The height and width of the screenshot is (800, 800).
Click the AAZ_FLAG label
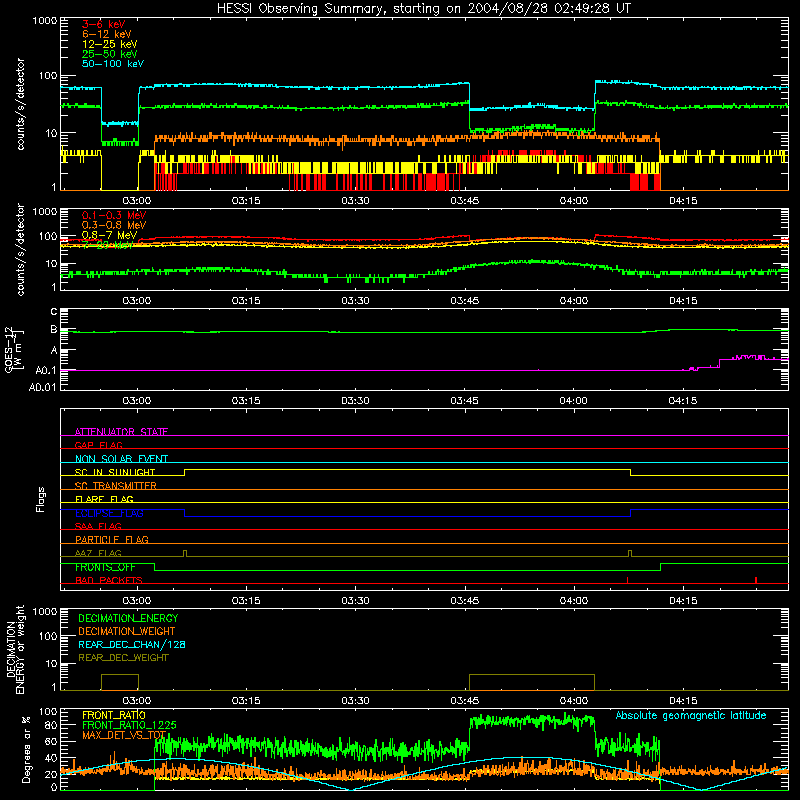coord(98,553)
